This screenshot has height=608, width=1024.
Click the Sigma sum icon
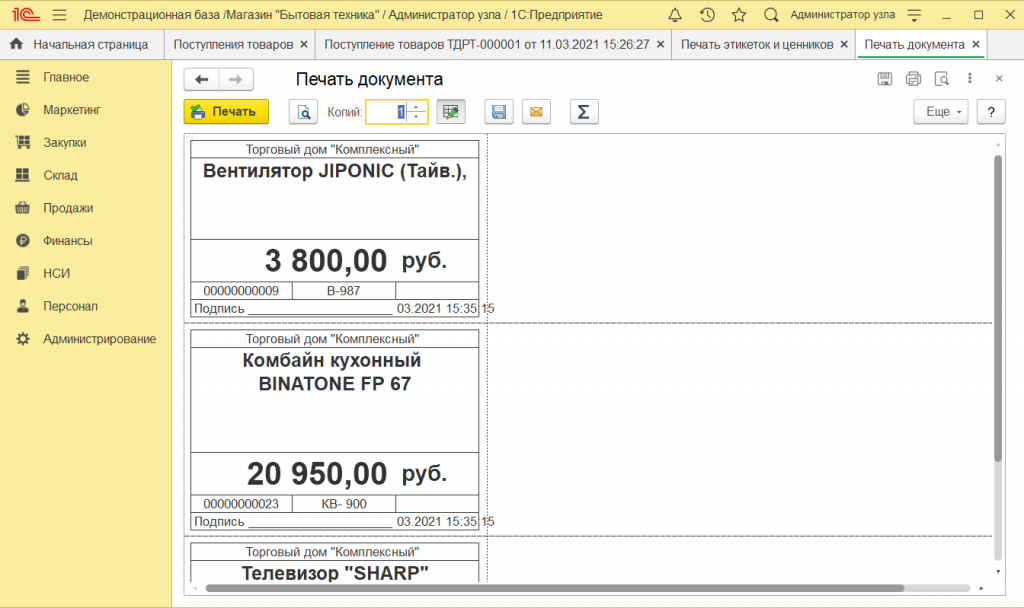tap(584, 112)
